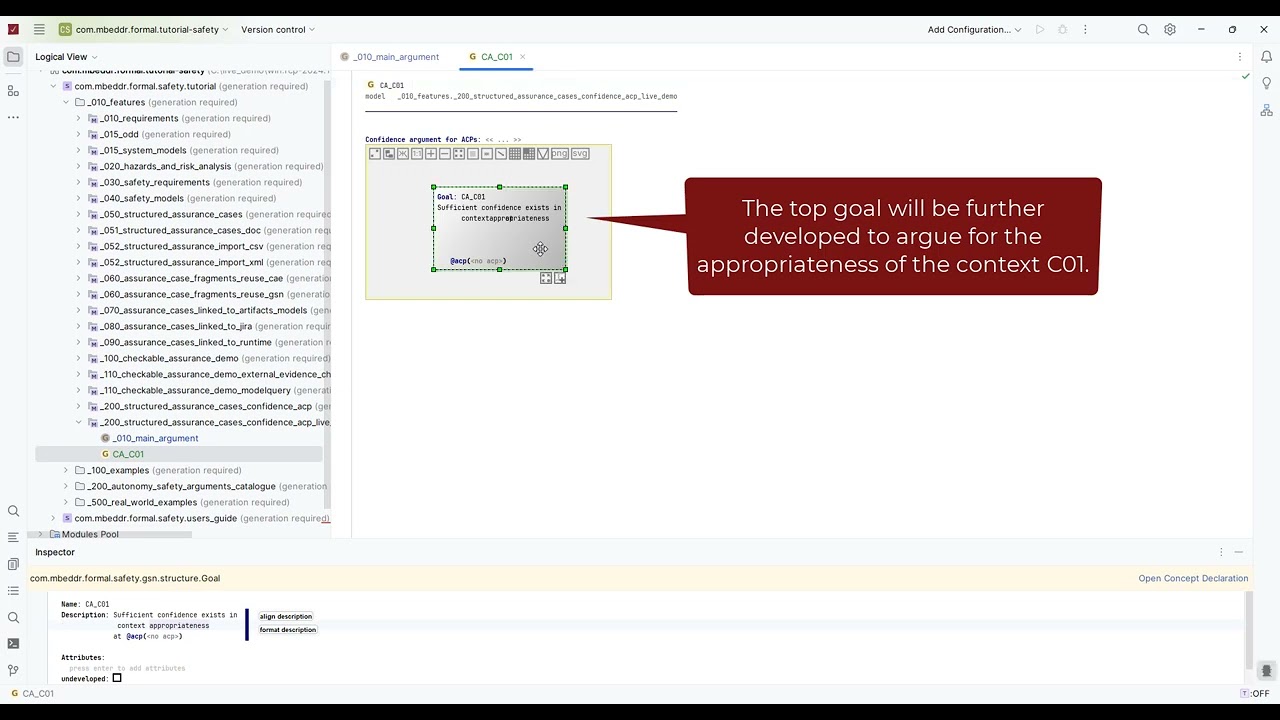Screen dimensions: 1280x720
Task: Select CA_C01 node in project tree
Action: (x=127, y=454)
